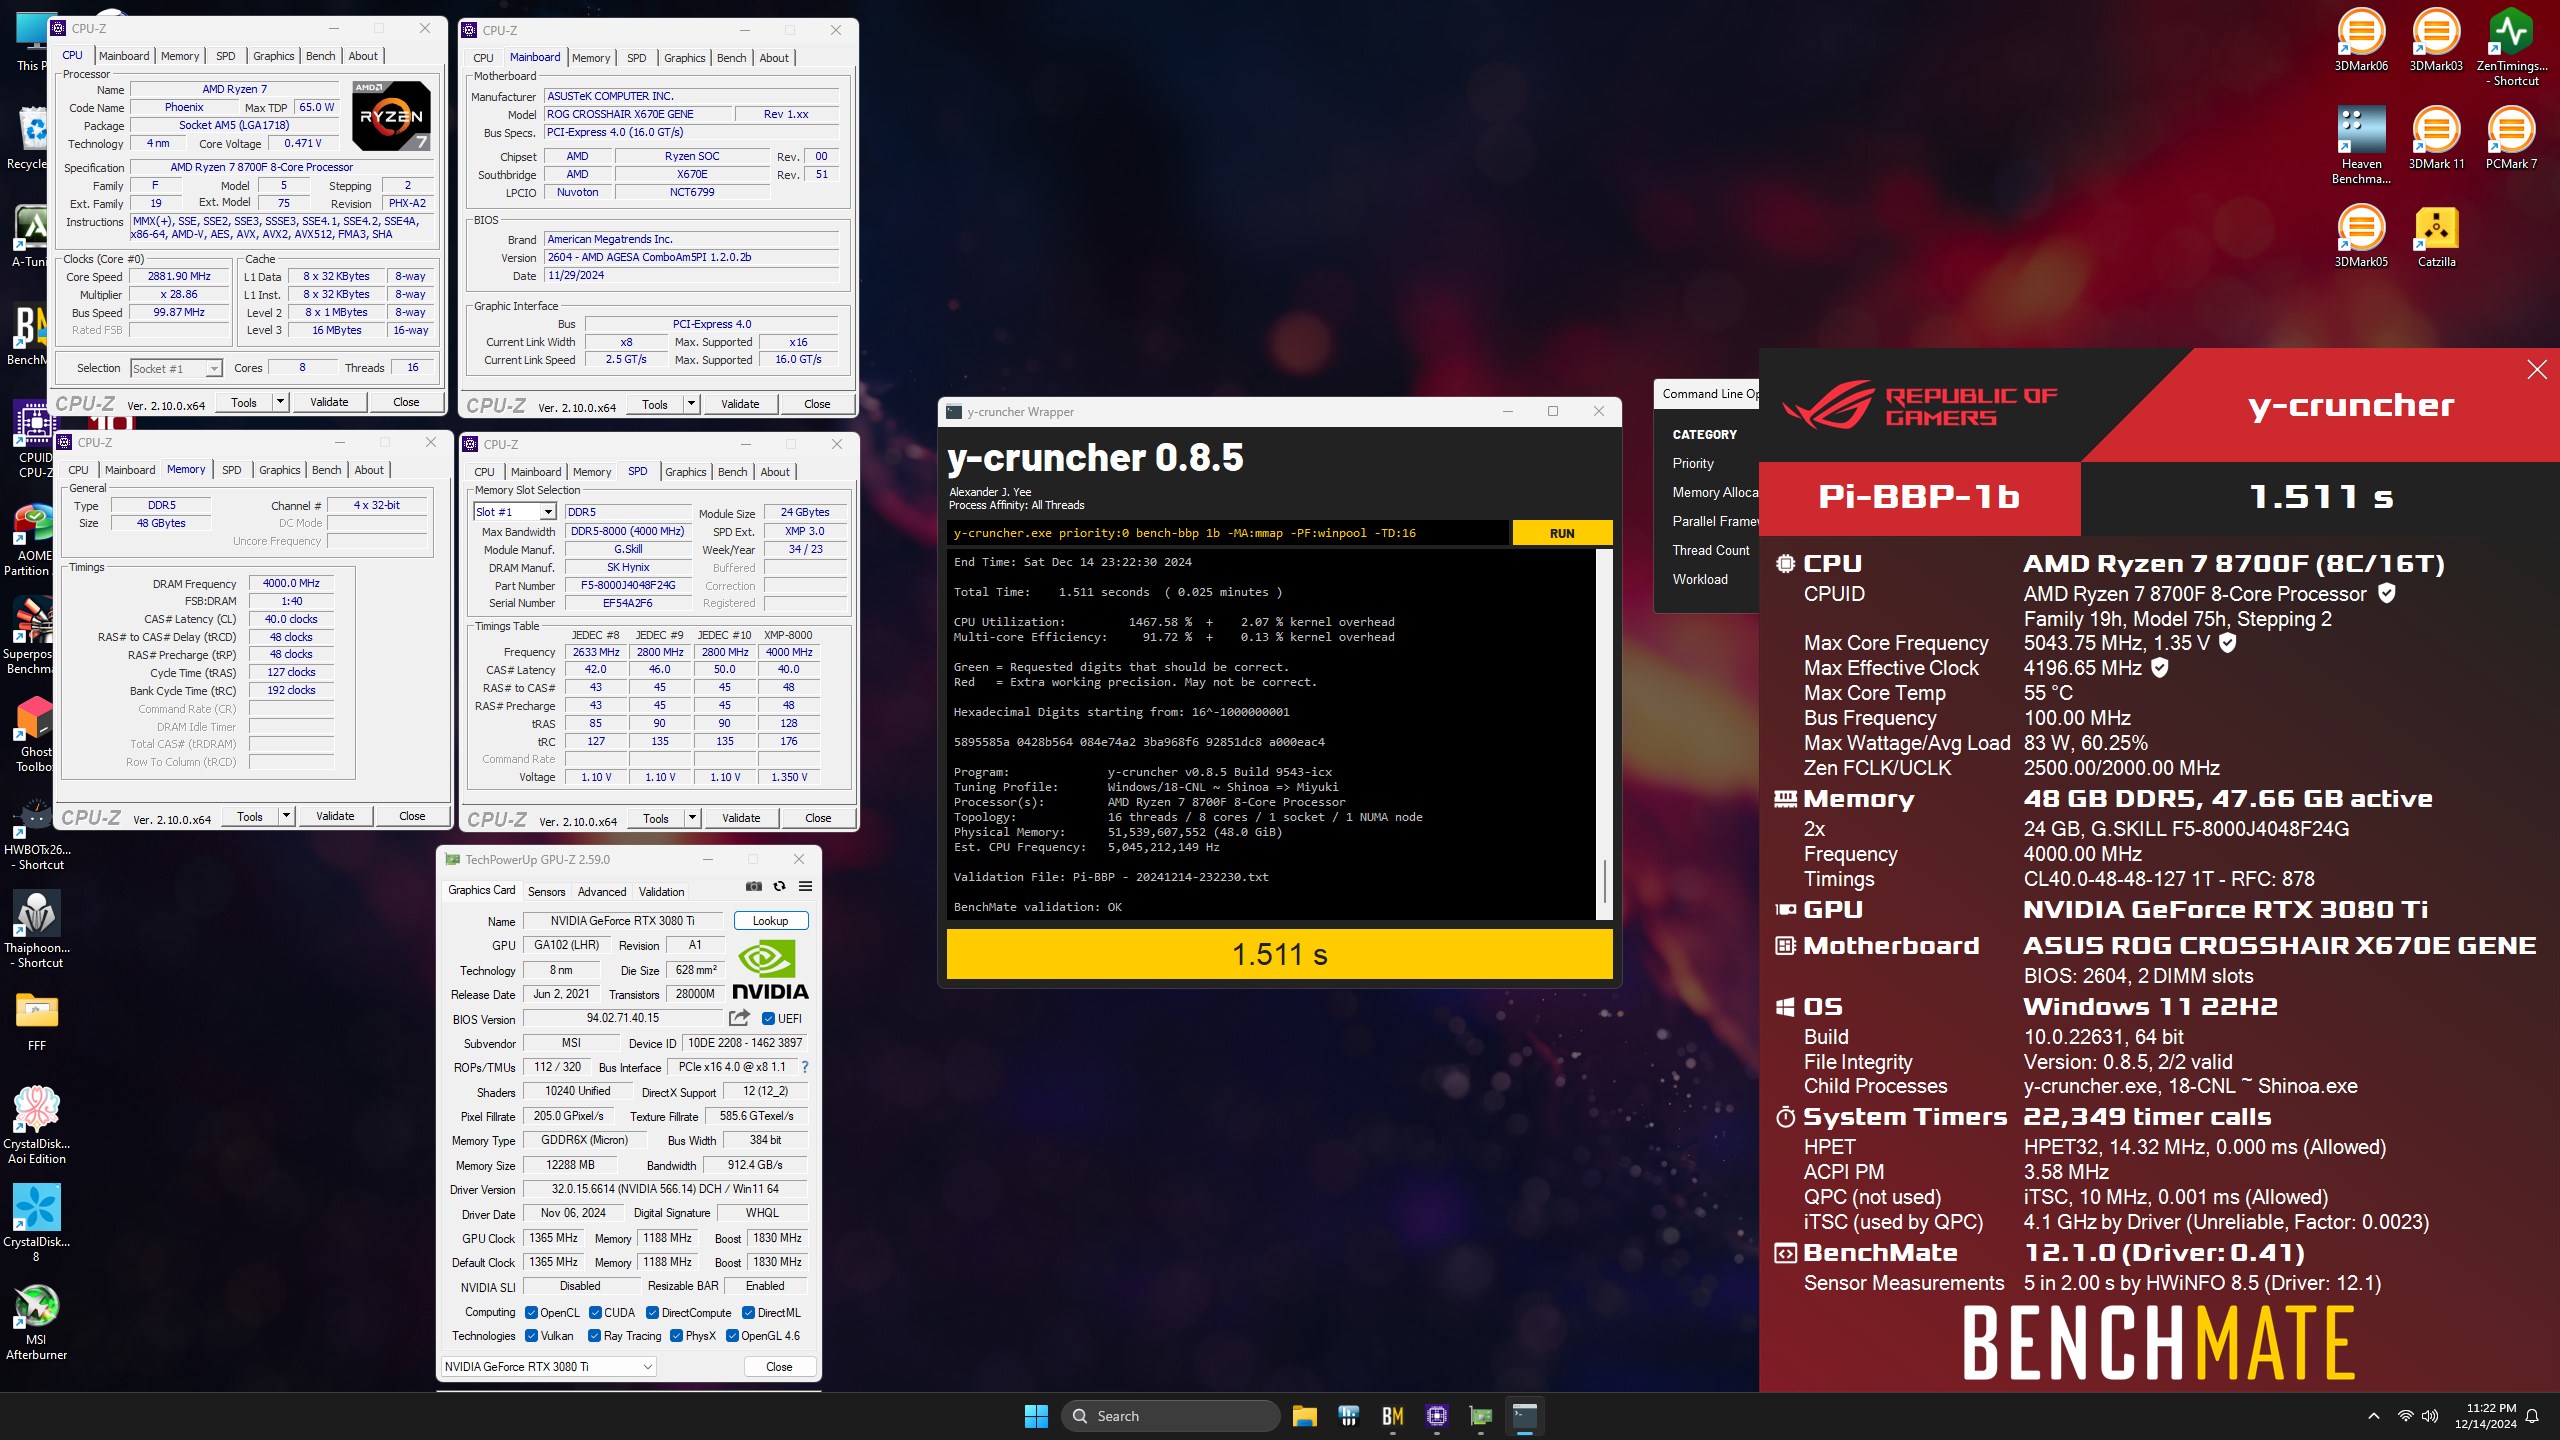Click the Bus Interface question mark
The height and width of the screenshot is (1440, 2560).
click(x=805, y=1067)
